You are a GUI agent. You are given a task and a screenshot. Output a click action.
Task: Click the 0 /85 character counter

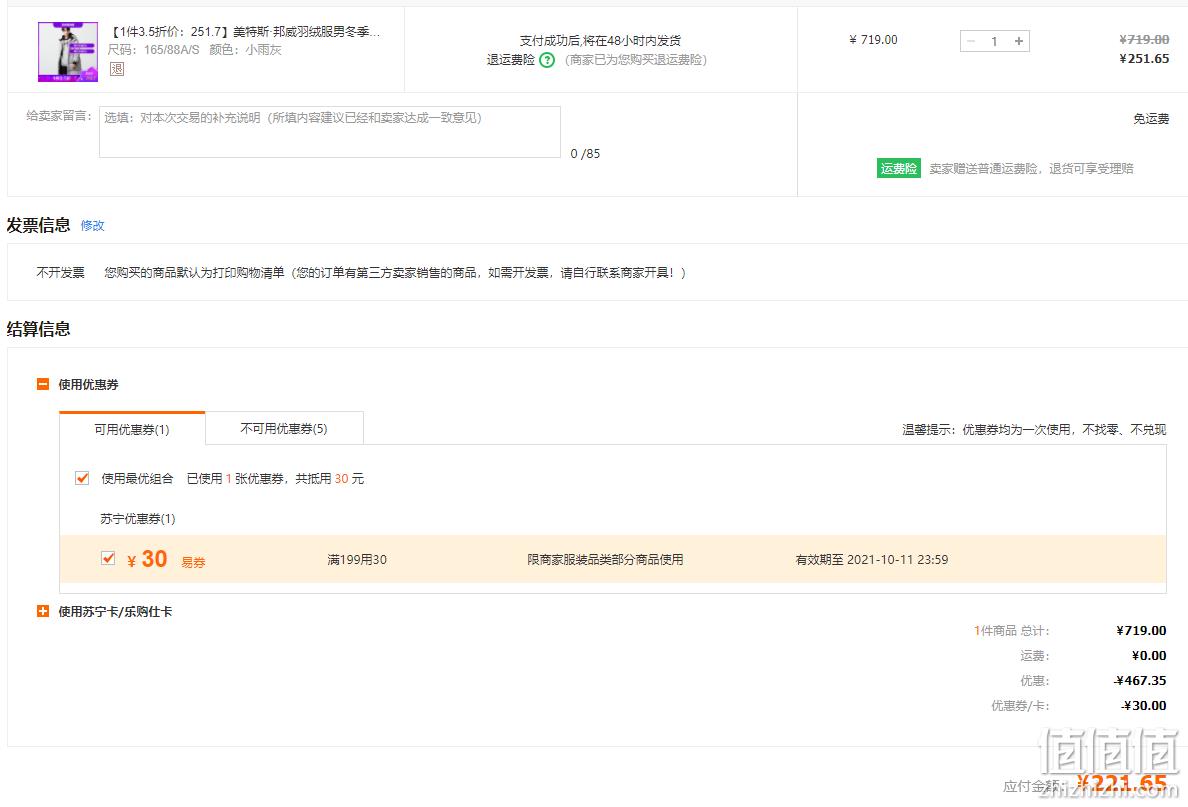point(585,154)
